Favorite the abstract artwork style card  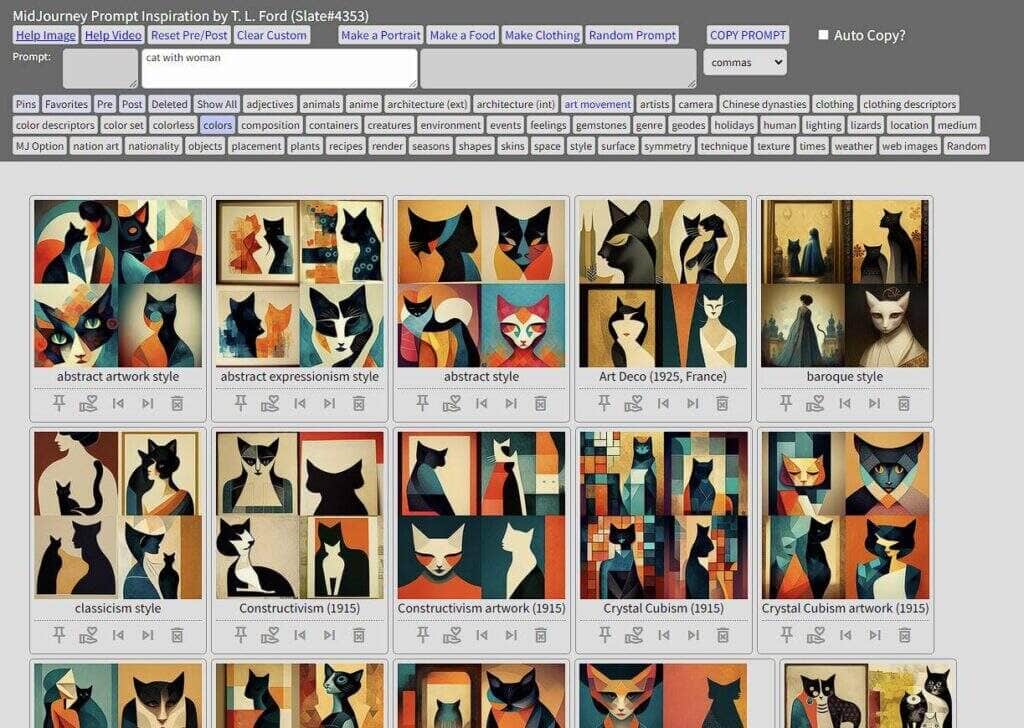point(88,404)
